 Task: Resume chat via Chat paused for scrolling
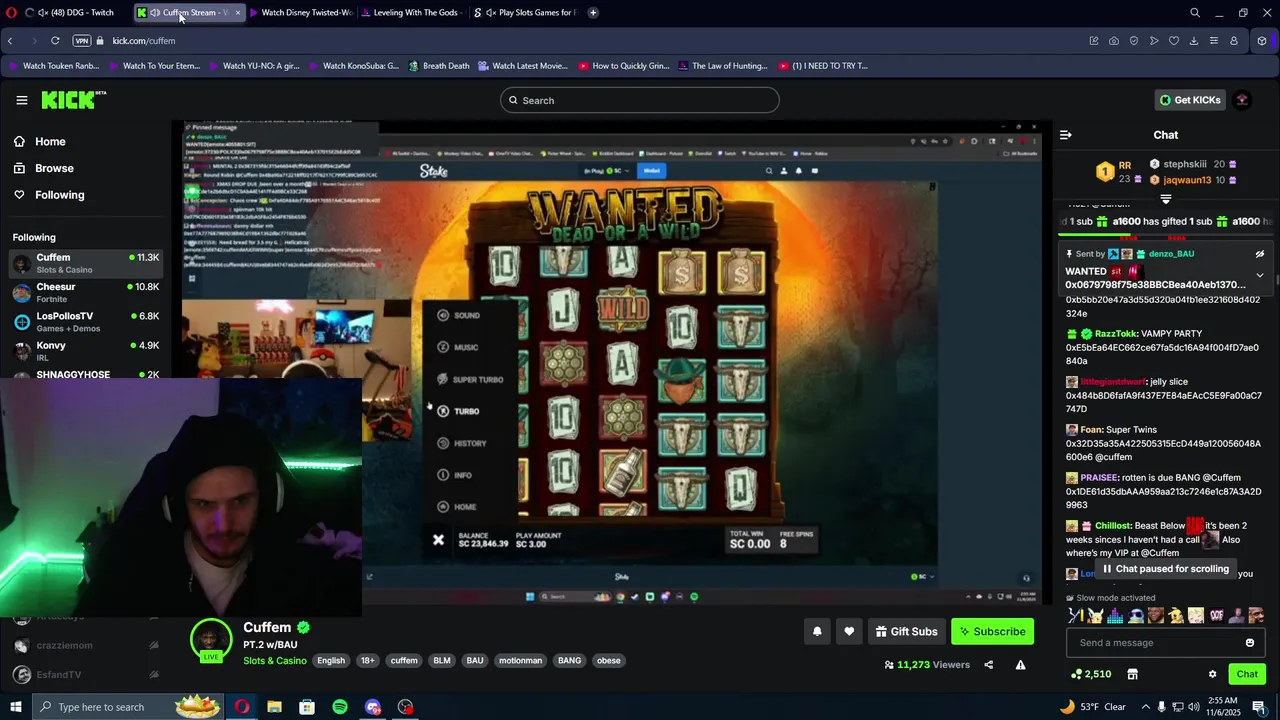click(x=1166, y=569)
